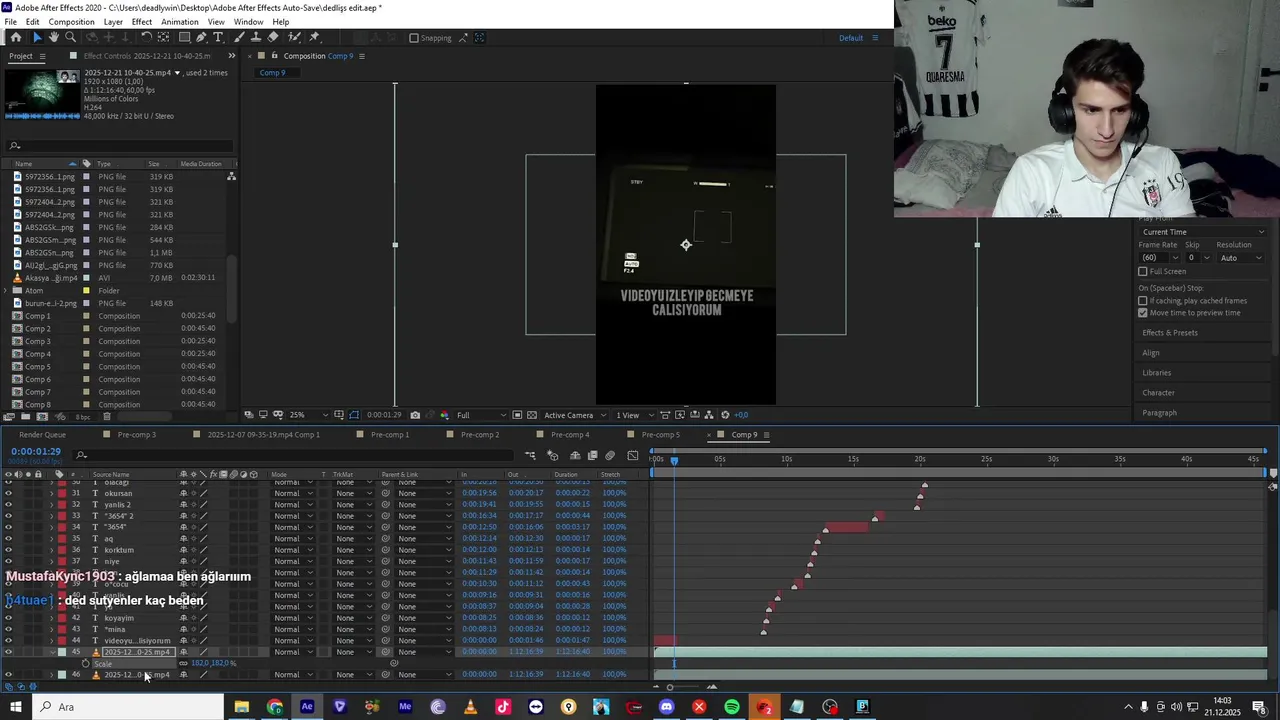Select the Hand tool

click(53, 37)
